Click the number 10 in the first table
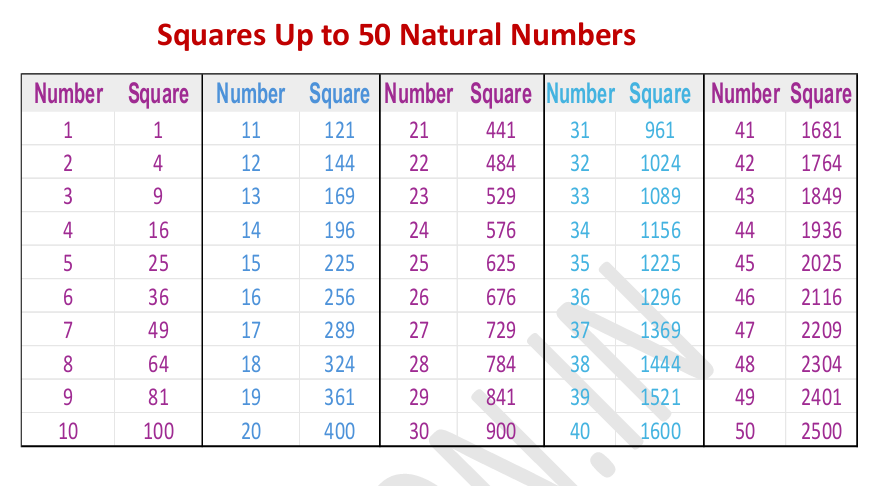Image resolution: width=881 pixels, height=486 pixels. tap(68, 431)
